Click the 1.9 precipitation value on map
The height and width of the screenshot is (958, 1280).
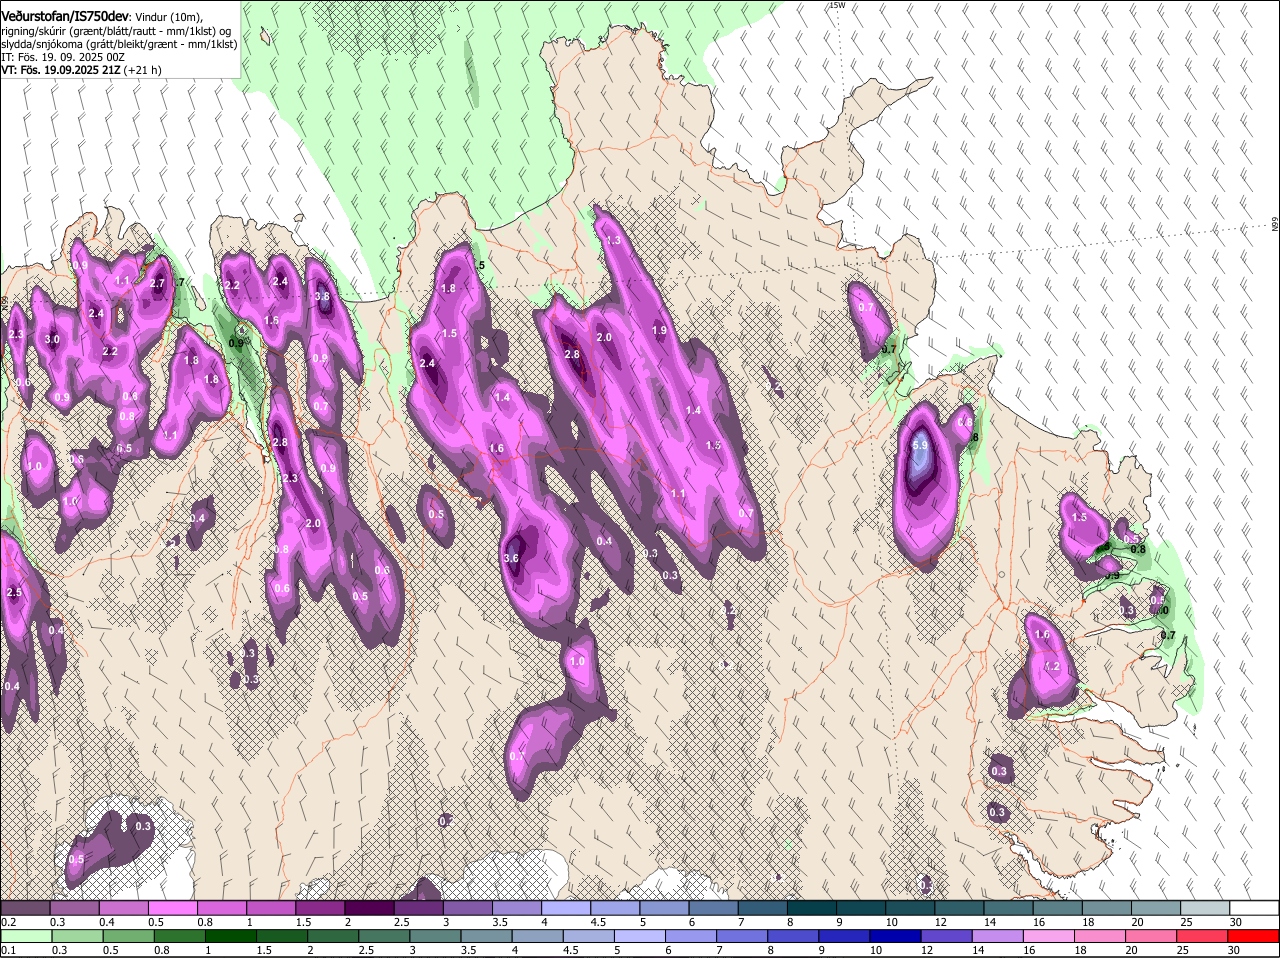(x=659, y=330)
